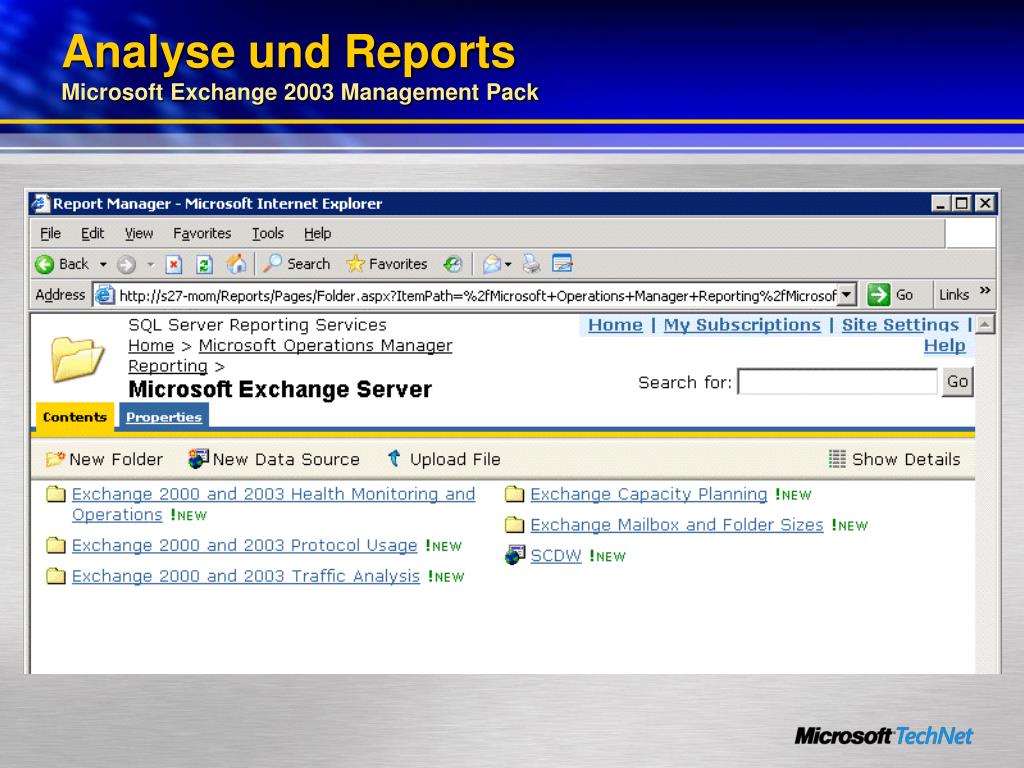This screenshot has height=768, width=1024.
Task: Click the Forward arrow icon
Action: pyautogui.click(x=126, y=264)
